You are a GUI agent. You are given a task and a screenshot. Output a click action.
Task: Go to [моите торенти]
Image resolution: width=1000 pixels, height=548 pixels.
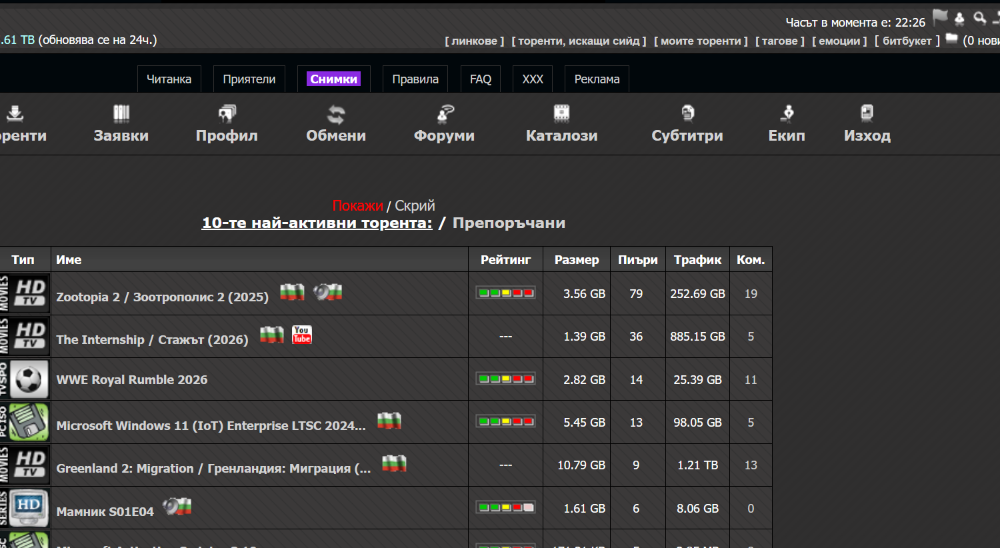tap(701, 41)
